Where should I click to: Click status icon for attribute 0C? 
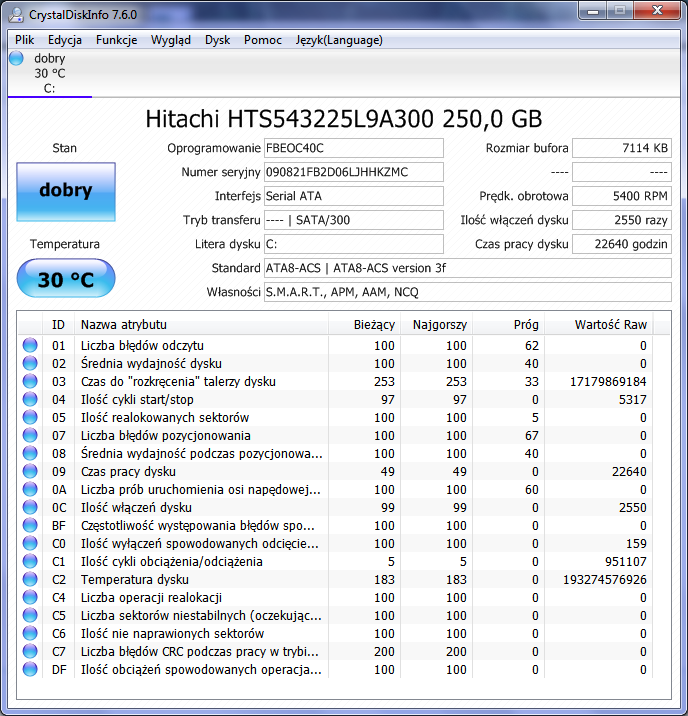(30, 507)
